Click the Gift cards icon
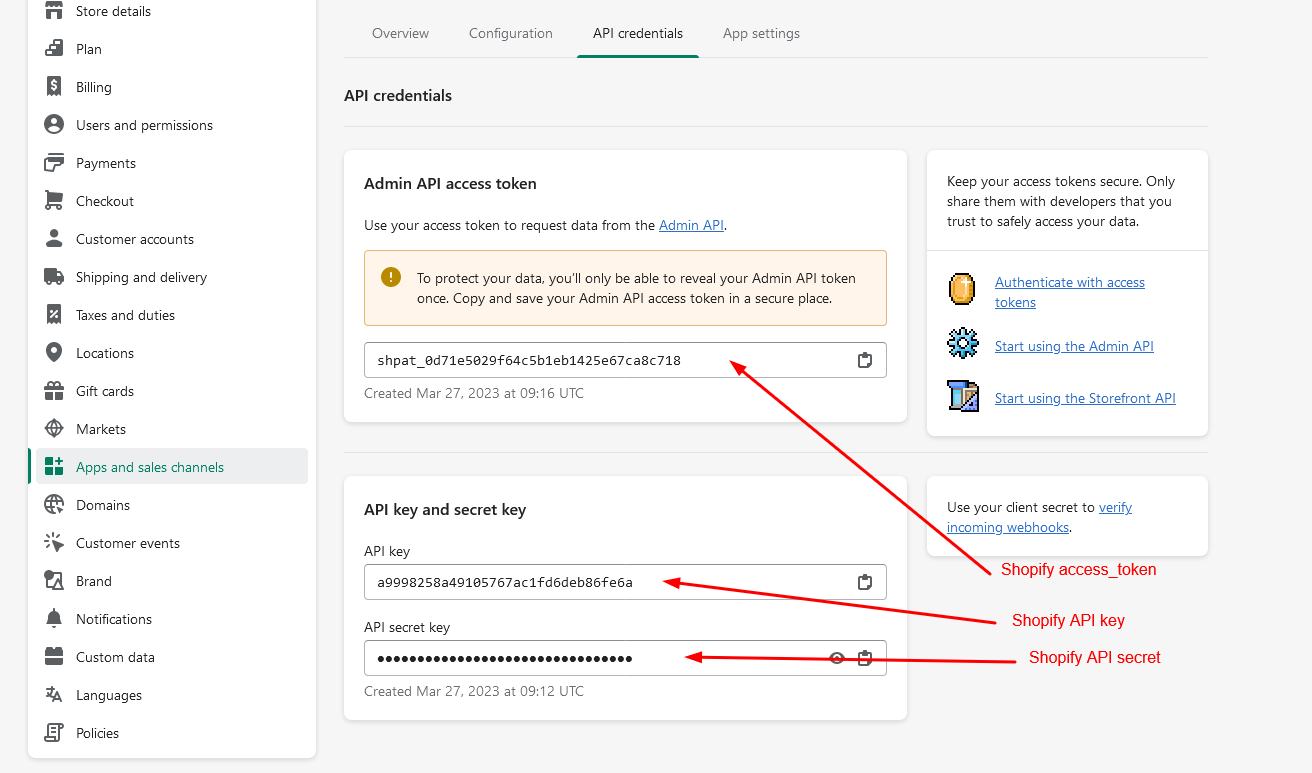The width and height of the screenshot is (1312, 773). click(x=54, y=391)
